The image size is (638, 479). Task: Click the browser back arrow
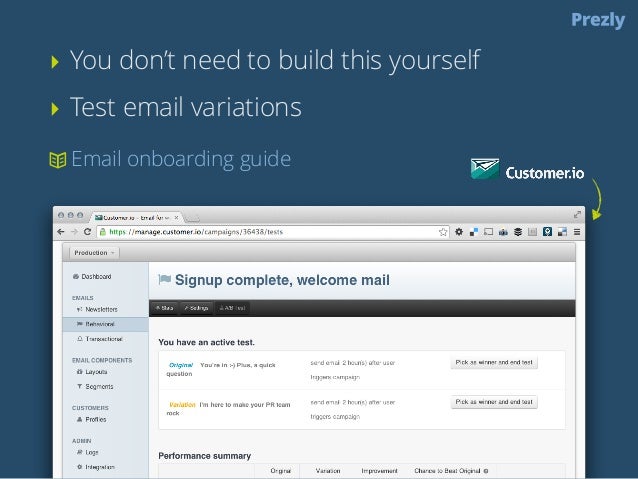61,232
